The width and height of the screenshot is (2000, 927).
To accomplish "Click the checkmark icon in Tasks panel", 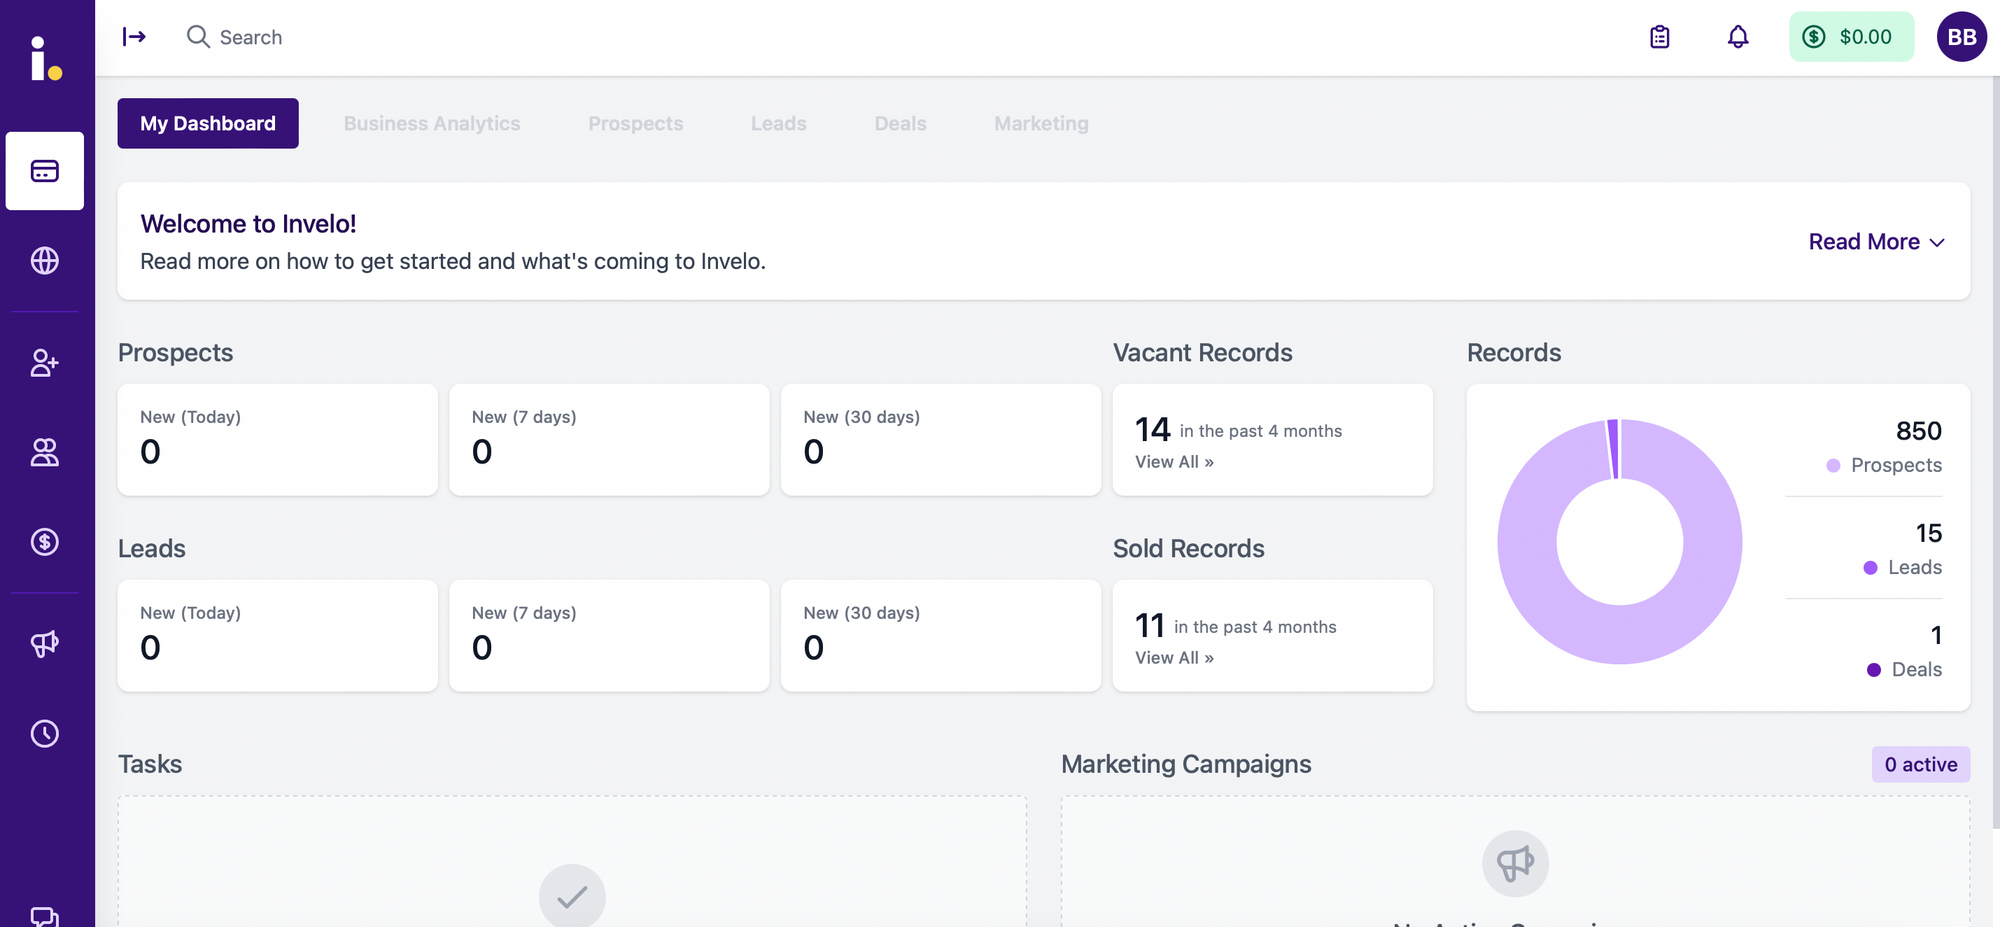I will (x=572, y=896).
